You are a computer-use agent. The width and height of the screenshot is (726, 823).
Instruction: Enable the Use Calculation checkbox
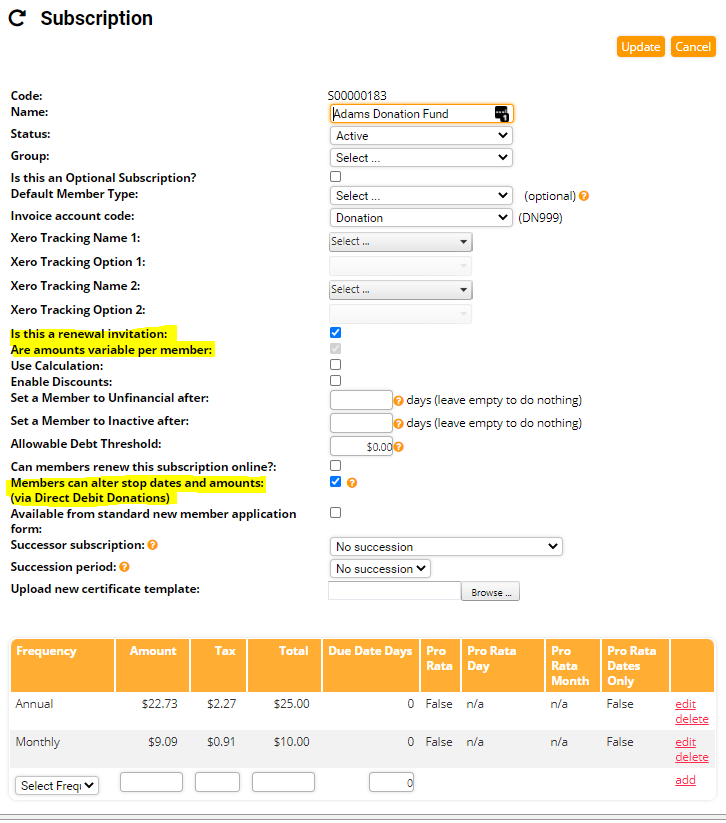(336, 365)
